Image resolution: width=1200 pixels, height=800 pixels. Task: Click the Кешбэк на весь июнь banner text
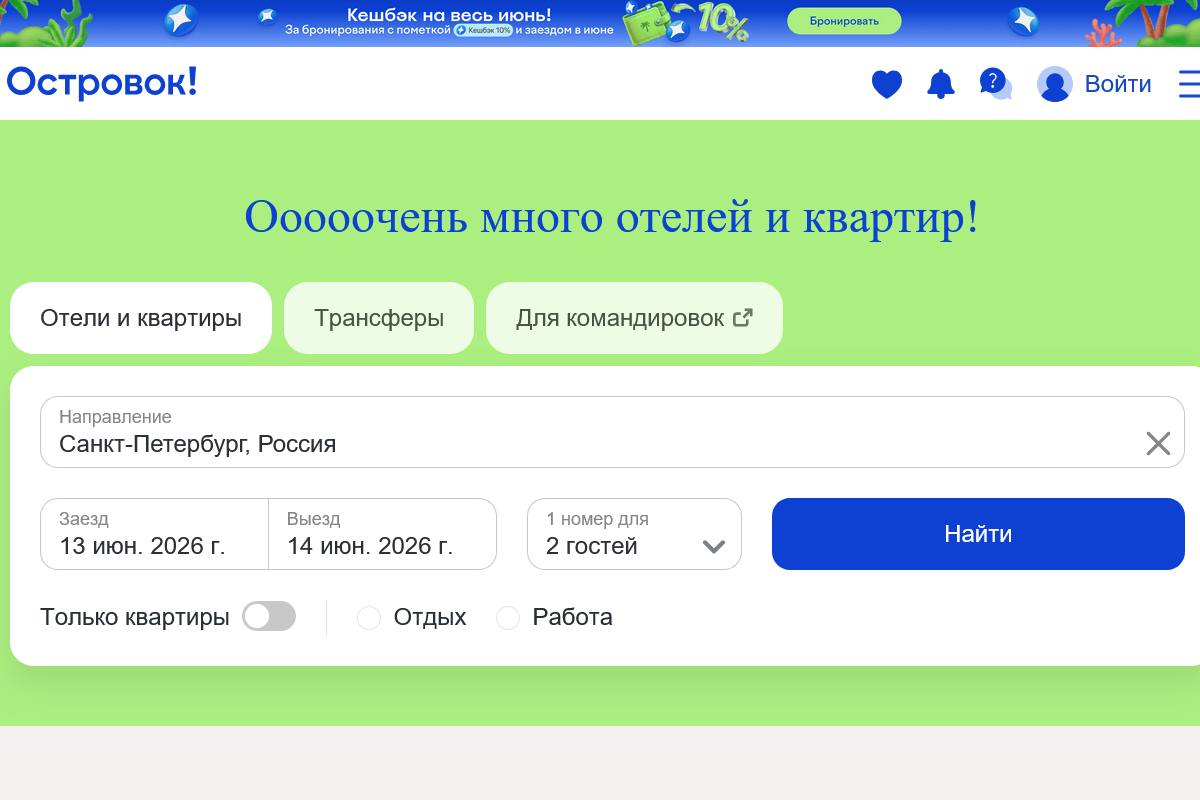[x=449, y=15]
